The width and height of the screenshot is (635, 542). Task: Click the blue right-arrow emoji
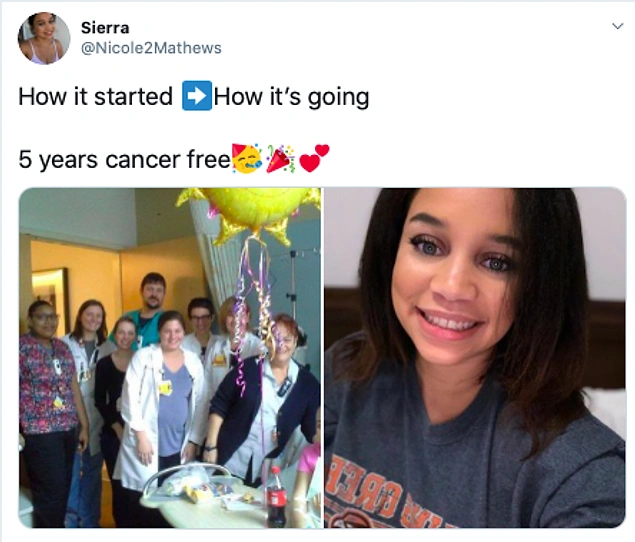coord(197,96)
